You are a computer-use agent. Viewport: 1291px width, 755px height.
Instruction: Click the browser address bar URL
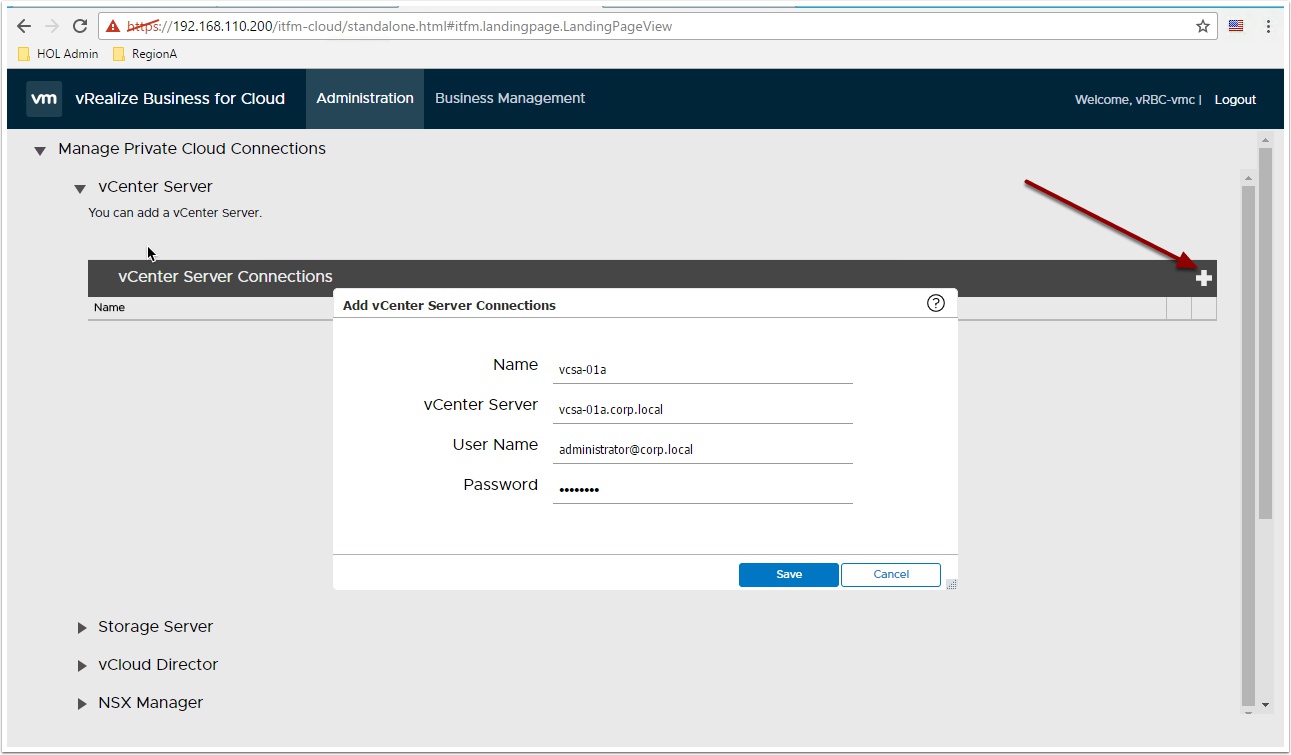[x=399, y=27]
